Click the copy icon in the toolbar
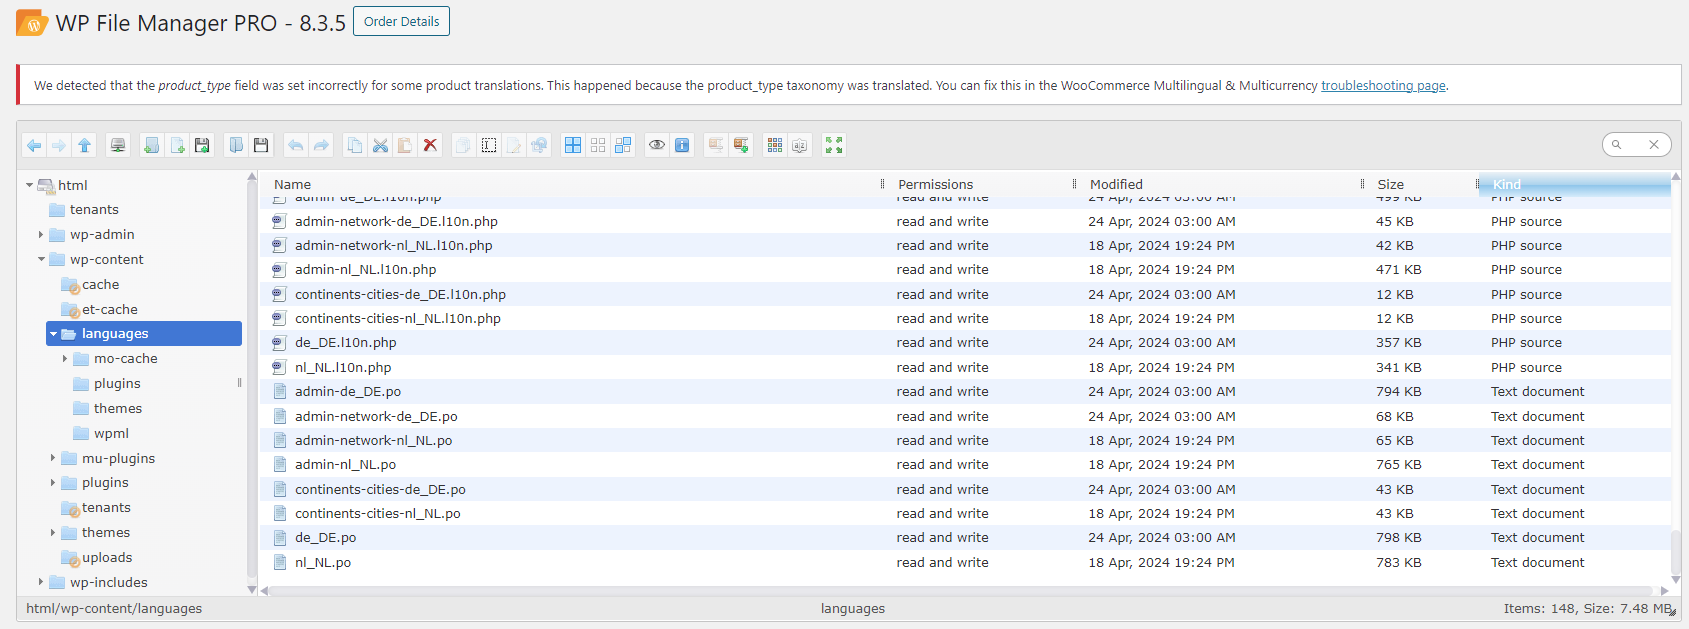 click(x=355, y=145)
